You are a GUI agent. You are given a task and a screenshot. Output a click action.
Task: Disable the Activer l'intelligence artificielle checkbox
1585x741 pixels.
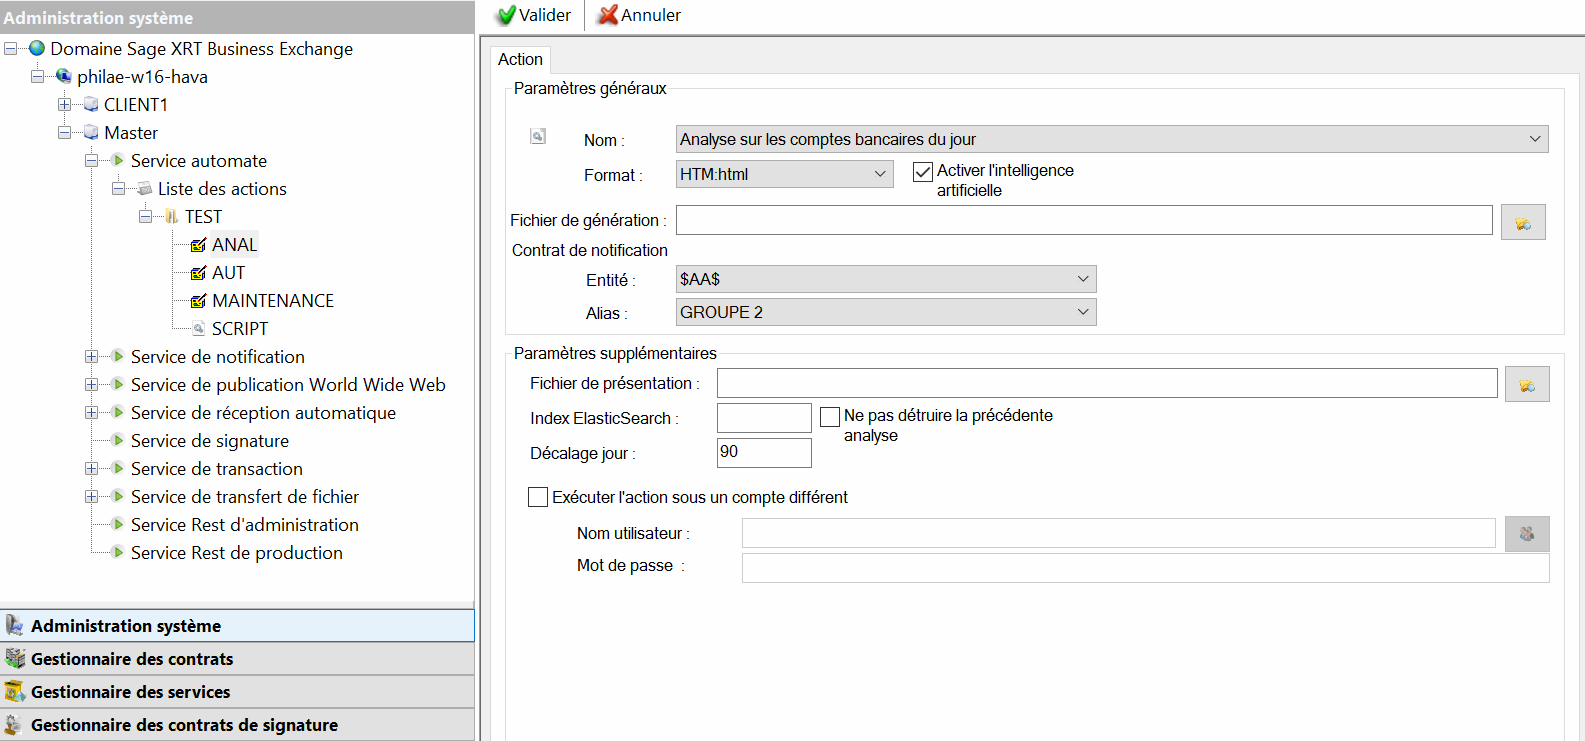coord(923,172)
